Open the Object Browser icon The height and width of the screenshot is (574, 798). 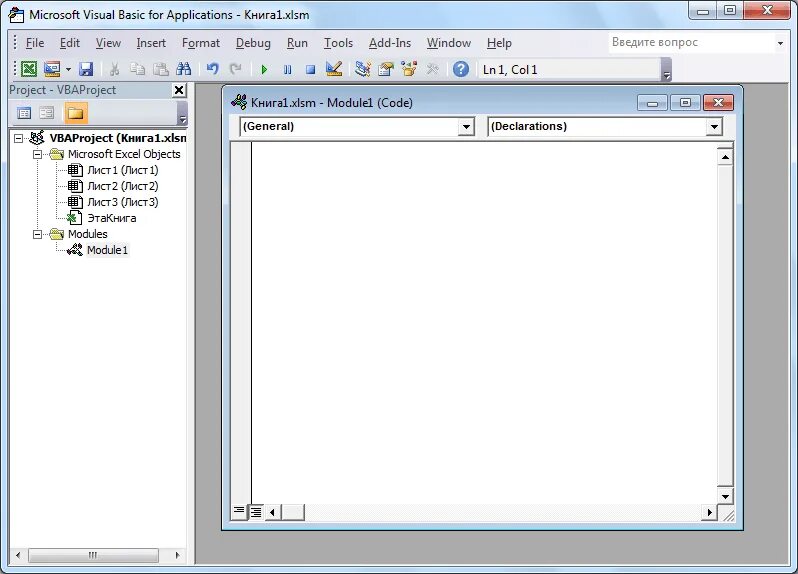tap(409, 69)
